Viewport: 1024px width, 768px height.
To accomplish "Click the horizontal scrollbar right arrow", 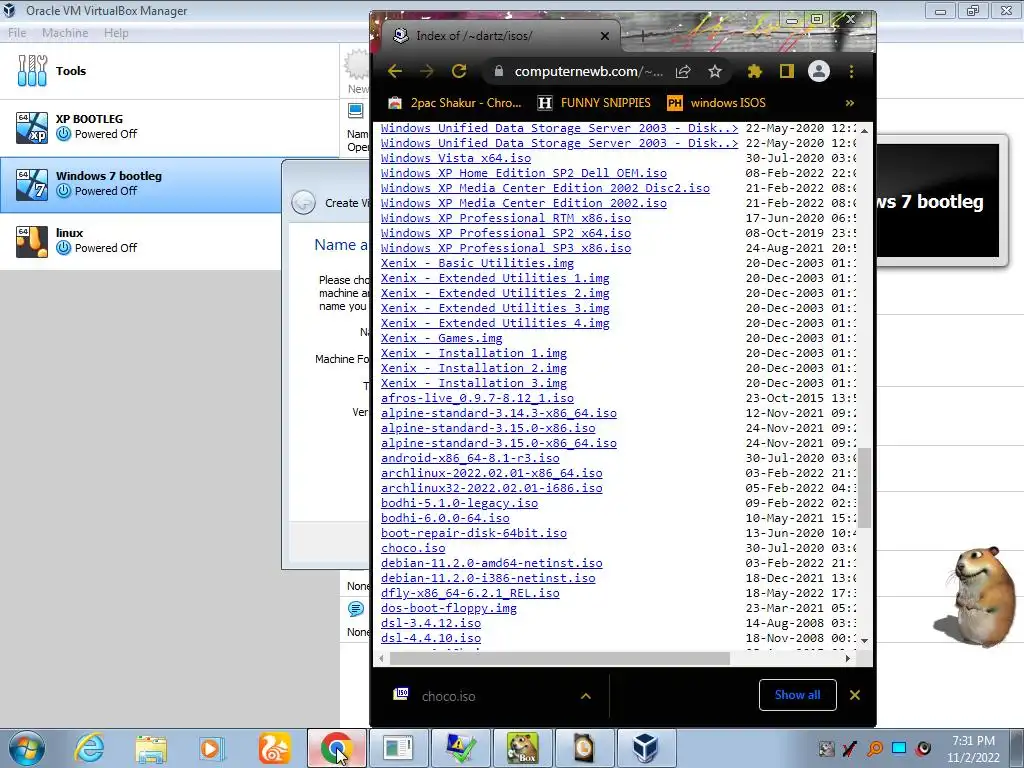I will [x=848, y=658].
